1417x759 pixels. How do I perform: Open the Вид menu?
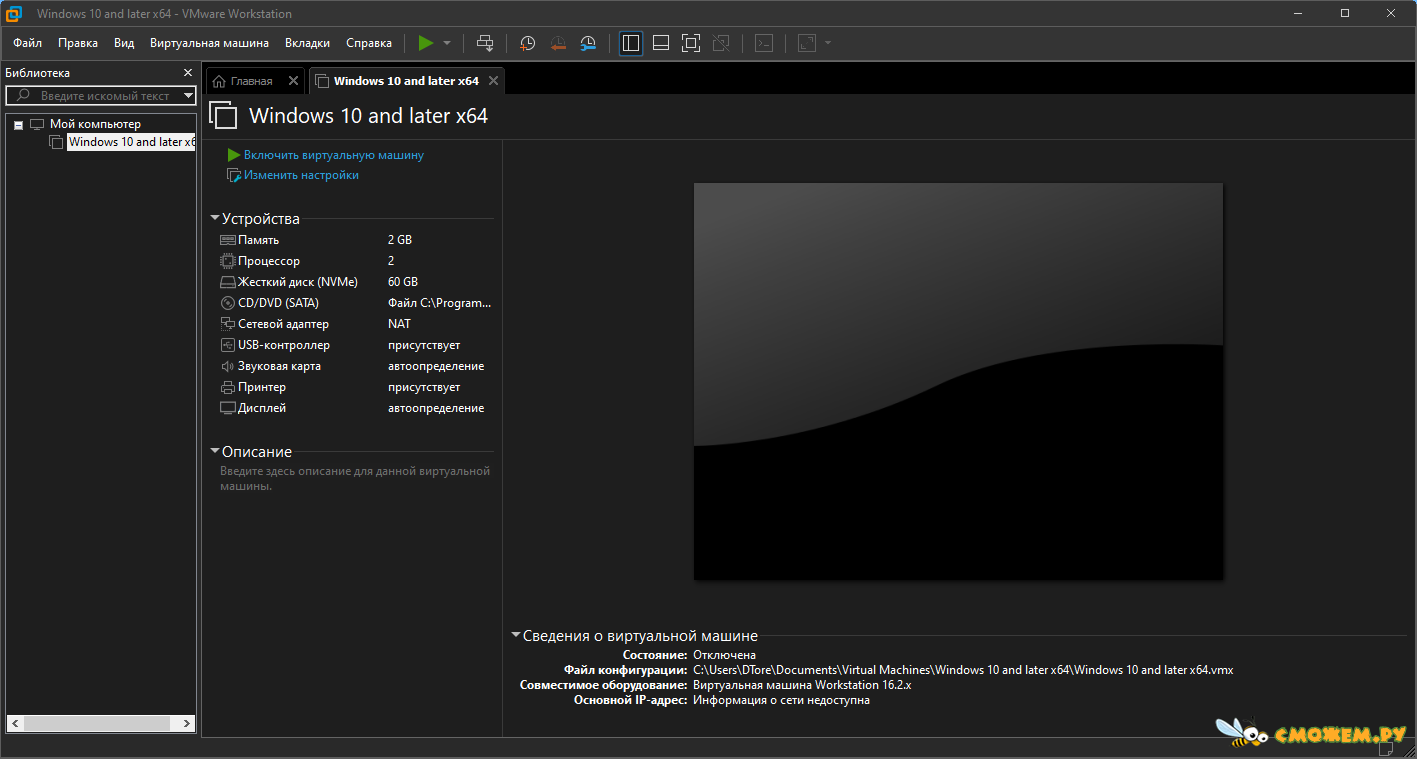(124, 43)
